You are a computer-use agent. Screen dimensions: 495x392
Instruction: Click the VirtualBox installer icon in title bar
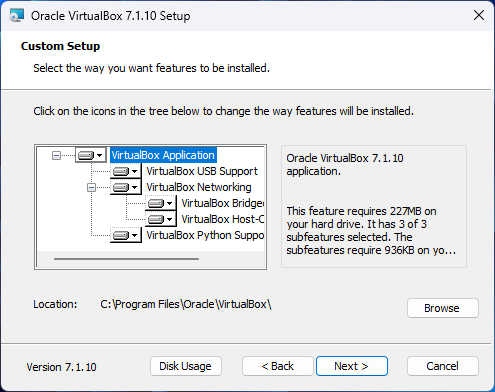(16, 16)
